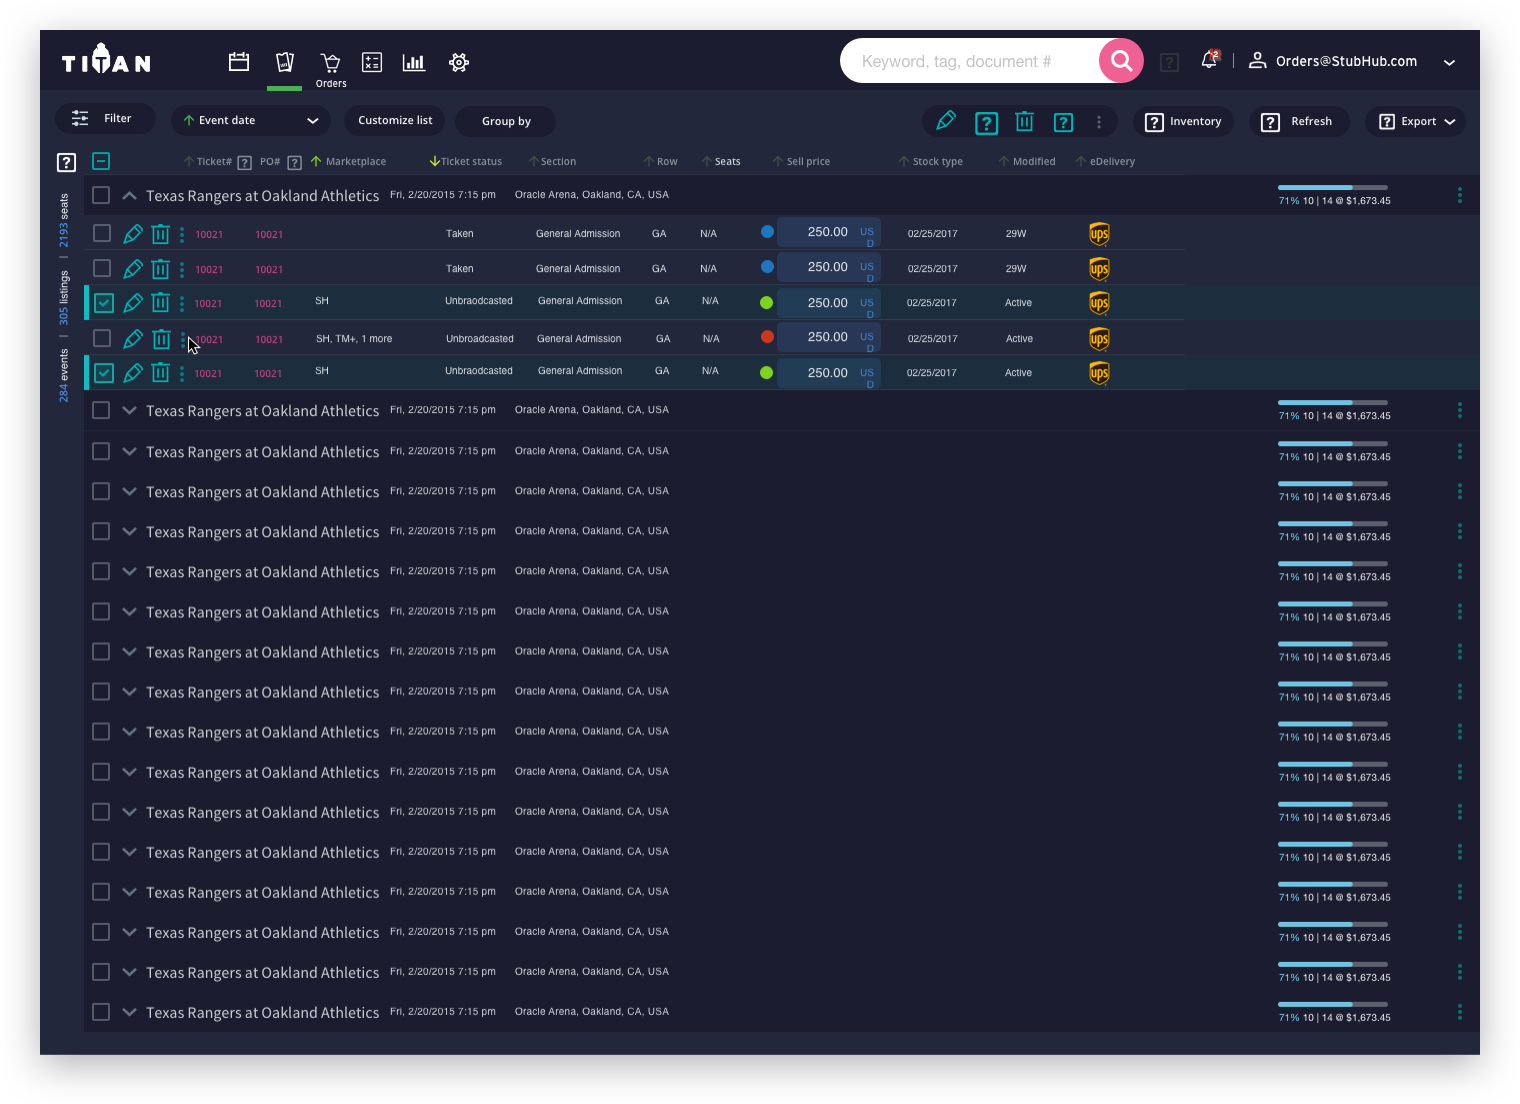Sort by the Sell price column

click(801, 161)
